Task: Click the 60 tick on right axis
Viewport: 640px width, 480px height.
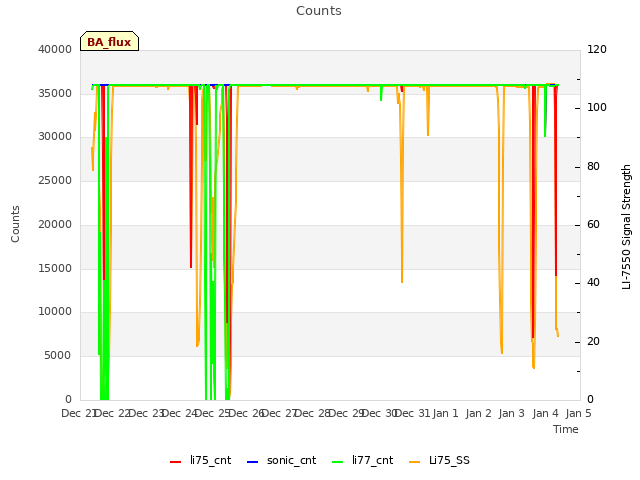Action: point(593,224)
